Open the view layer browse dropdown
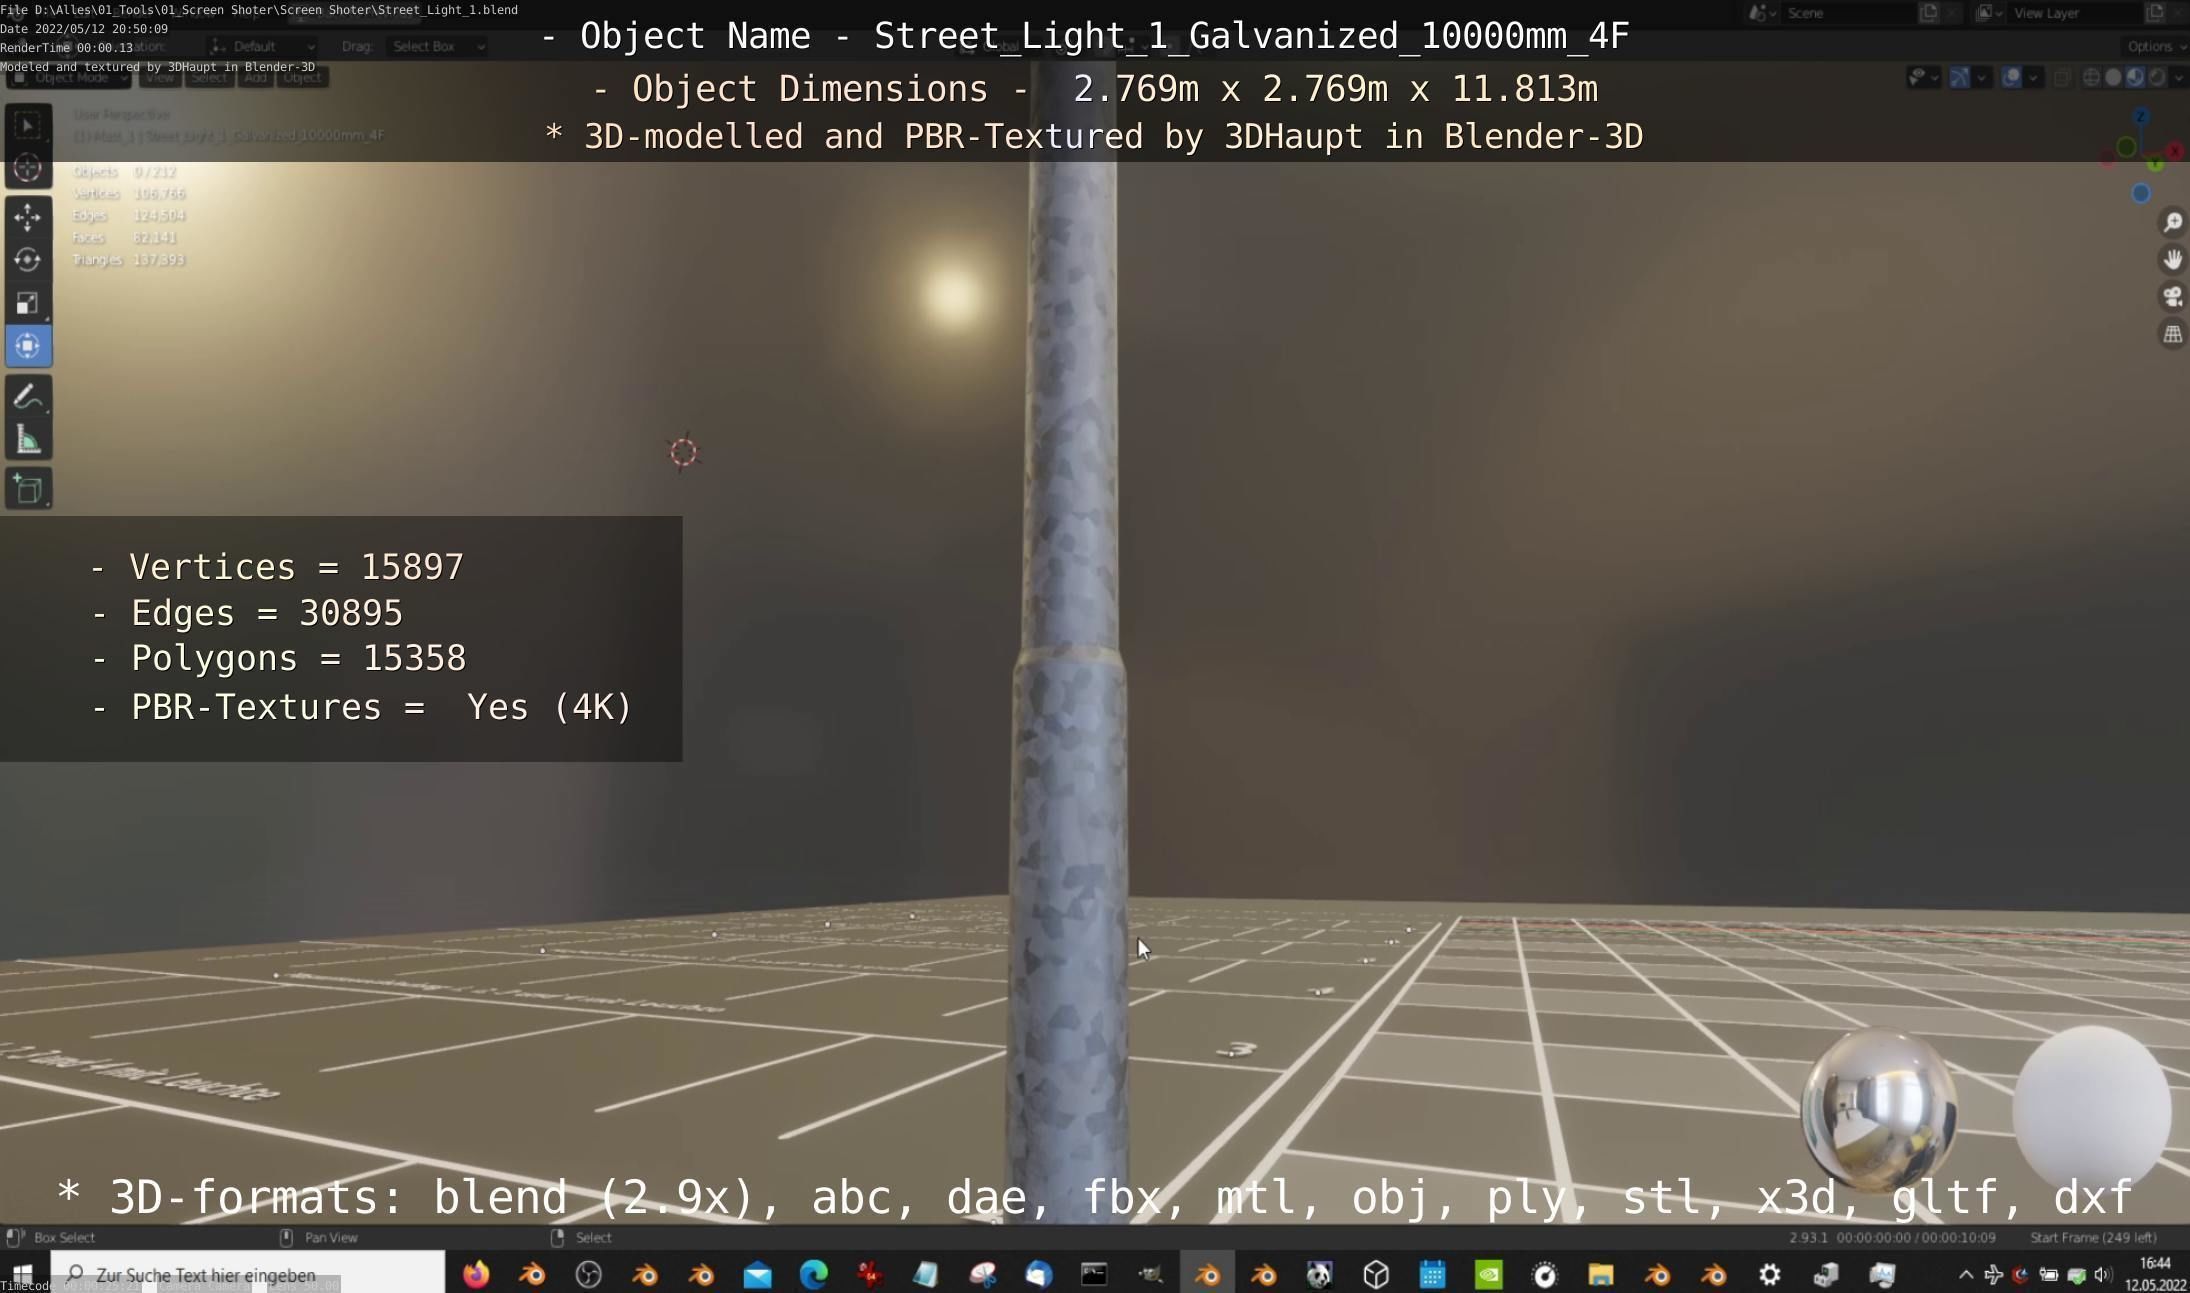Image resolution: width=2190 pixels, height=1293 pixels. [1988, 13]
